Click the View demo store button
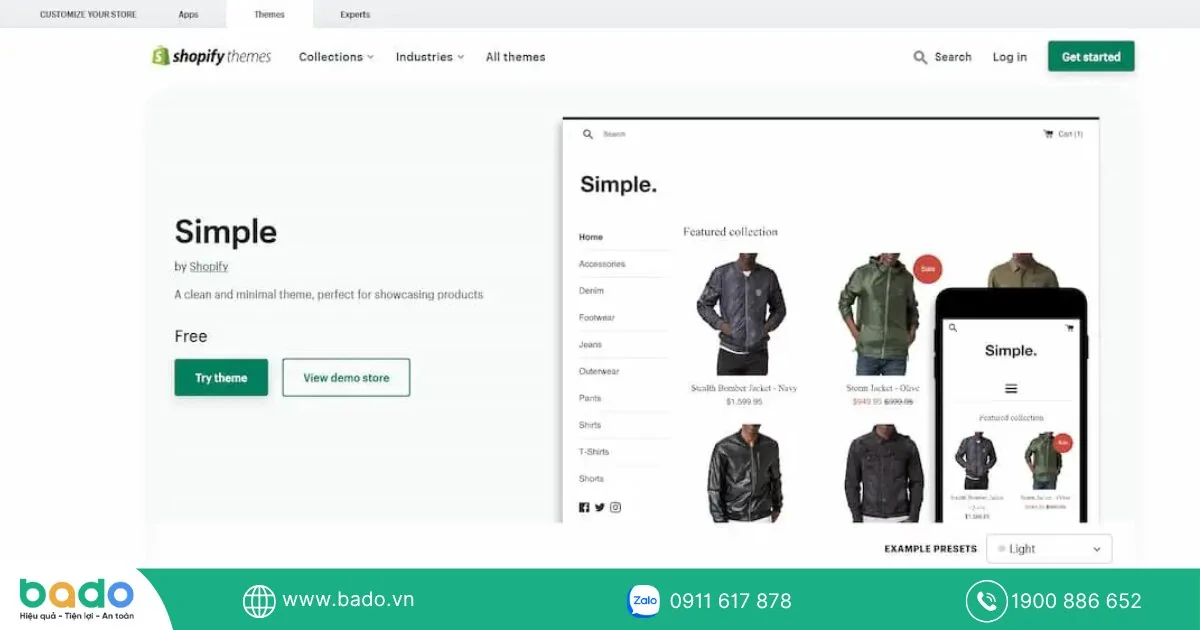Screen dimensions: 1200x630 click(346, 378)
